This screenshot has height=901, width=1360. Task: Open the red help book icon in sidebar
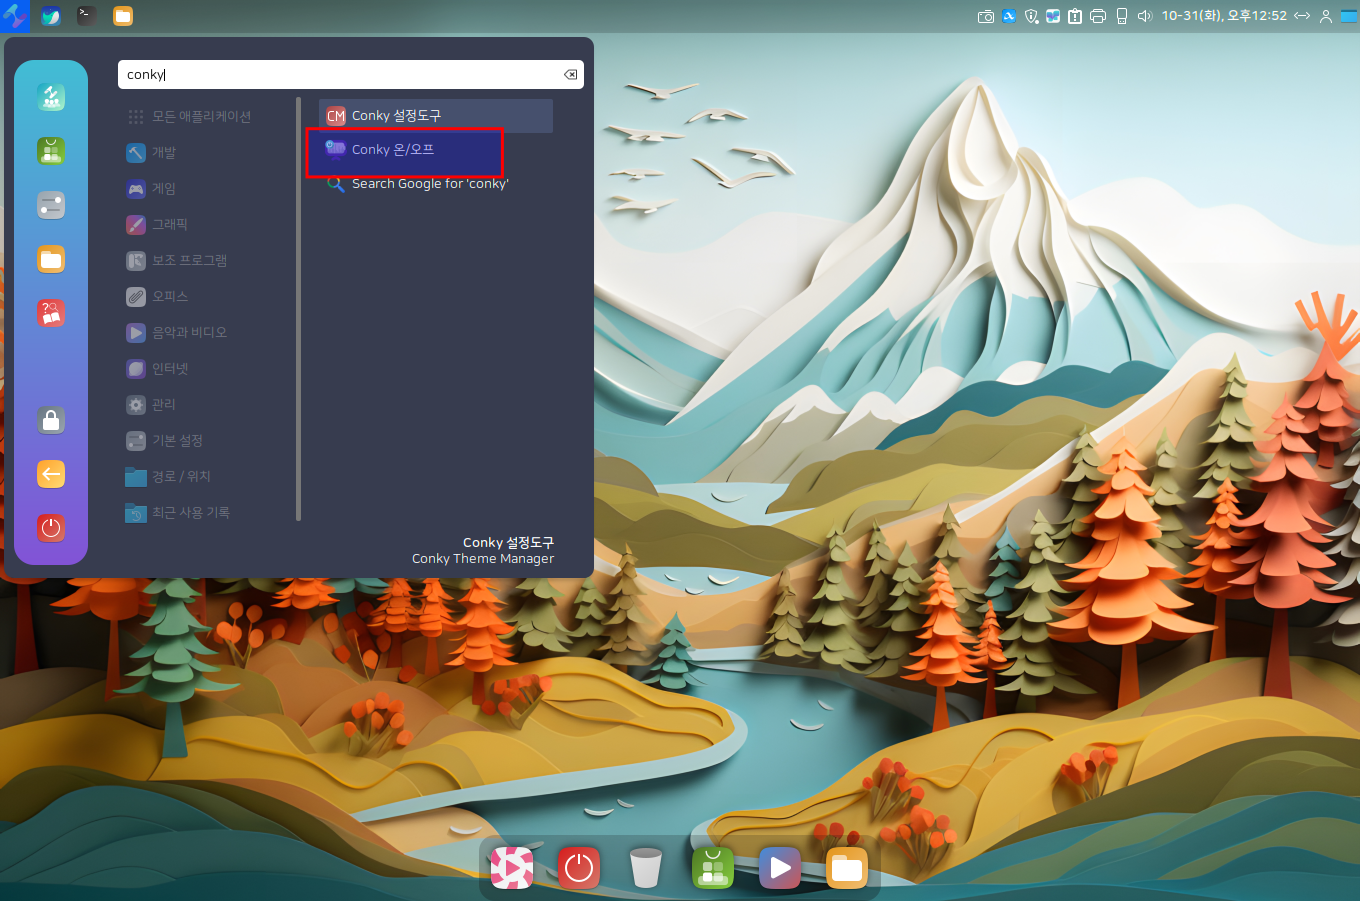[x=51, y=313]
